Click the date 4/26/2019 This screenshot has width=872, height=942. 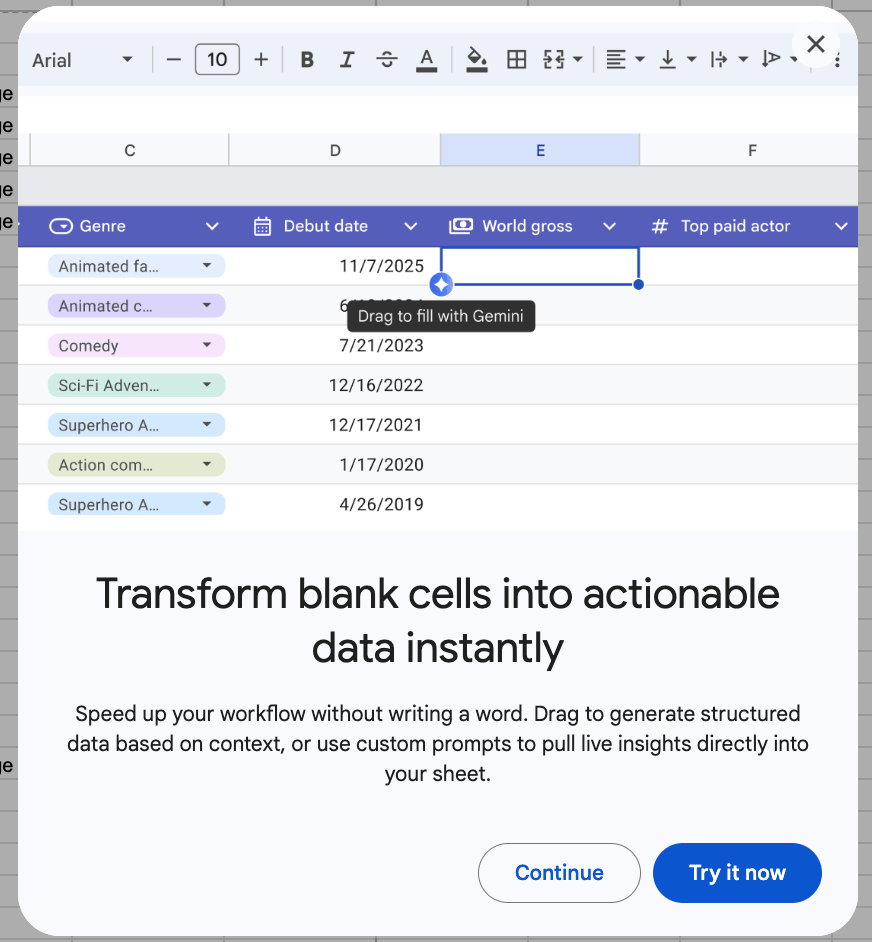(382, 504)
